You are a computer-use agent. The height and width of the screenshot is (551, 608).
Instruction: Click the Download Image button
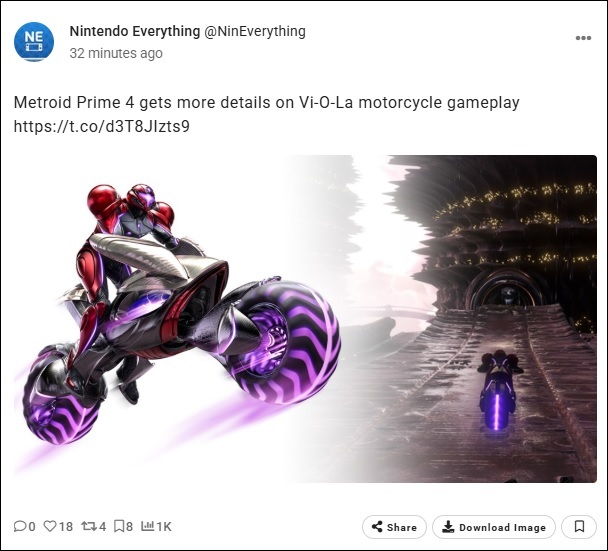click(x=494, y=527)
